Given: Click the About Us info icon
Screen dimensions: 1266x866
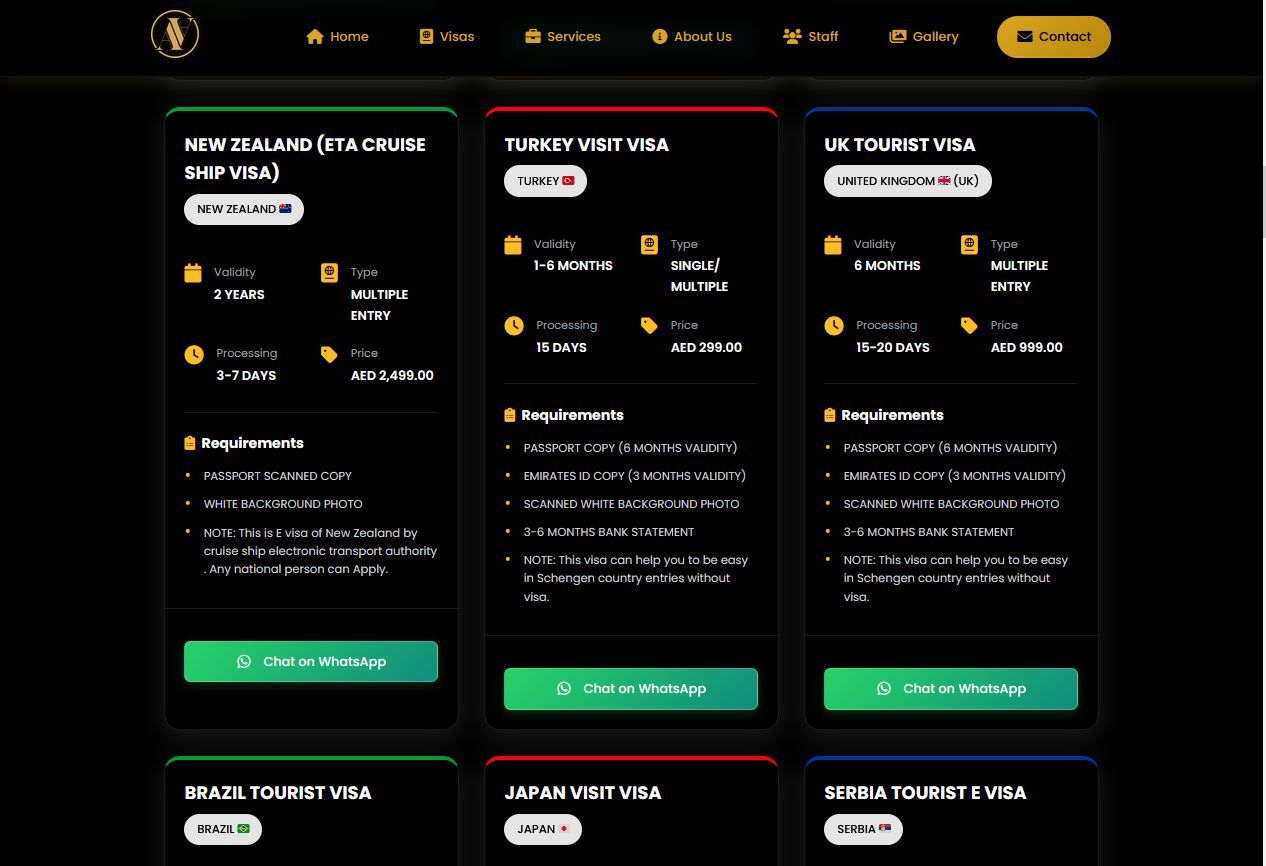Looking at the screenshot, I should point(659,37).
